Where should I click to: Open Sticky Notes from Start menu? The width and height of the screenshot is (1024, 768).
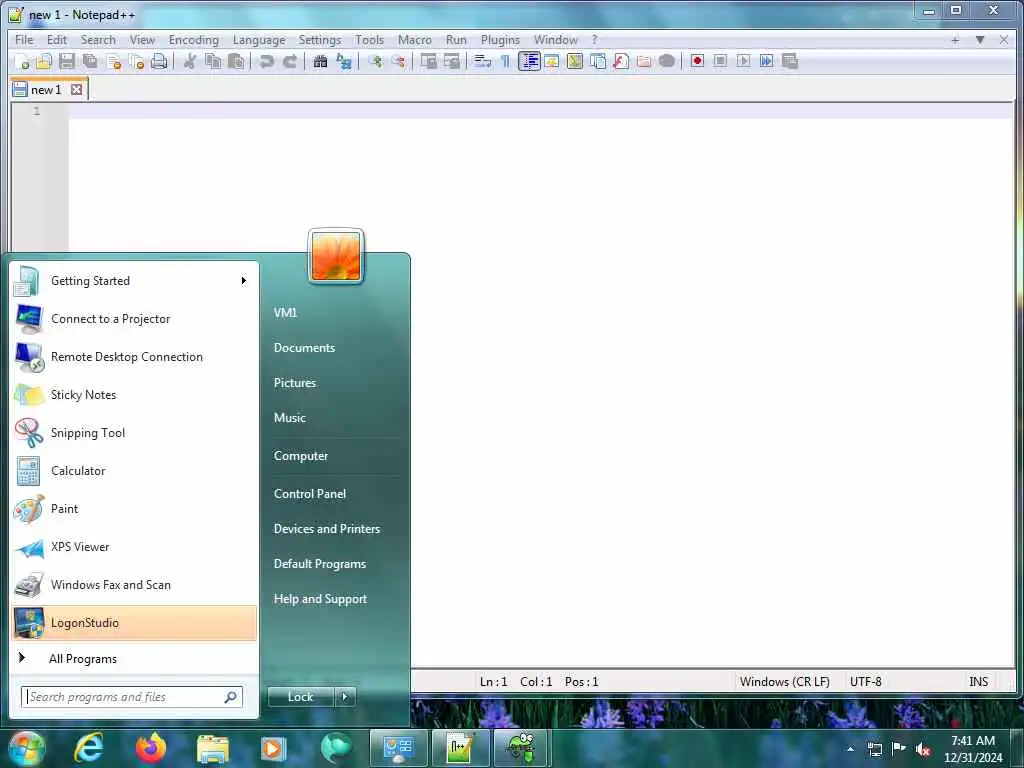tap(134, 395)
